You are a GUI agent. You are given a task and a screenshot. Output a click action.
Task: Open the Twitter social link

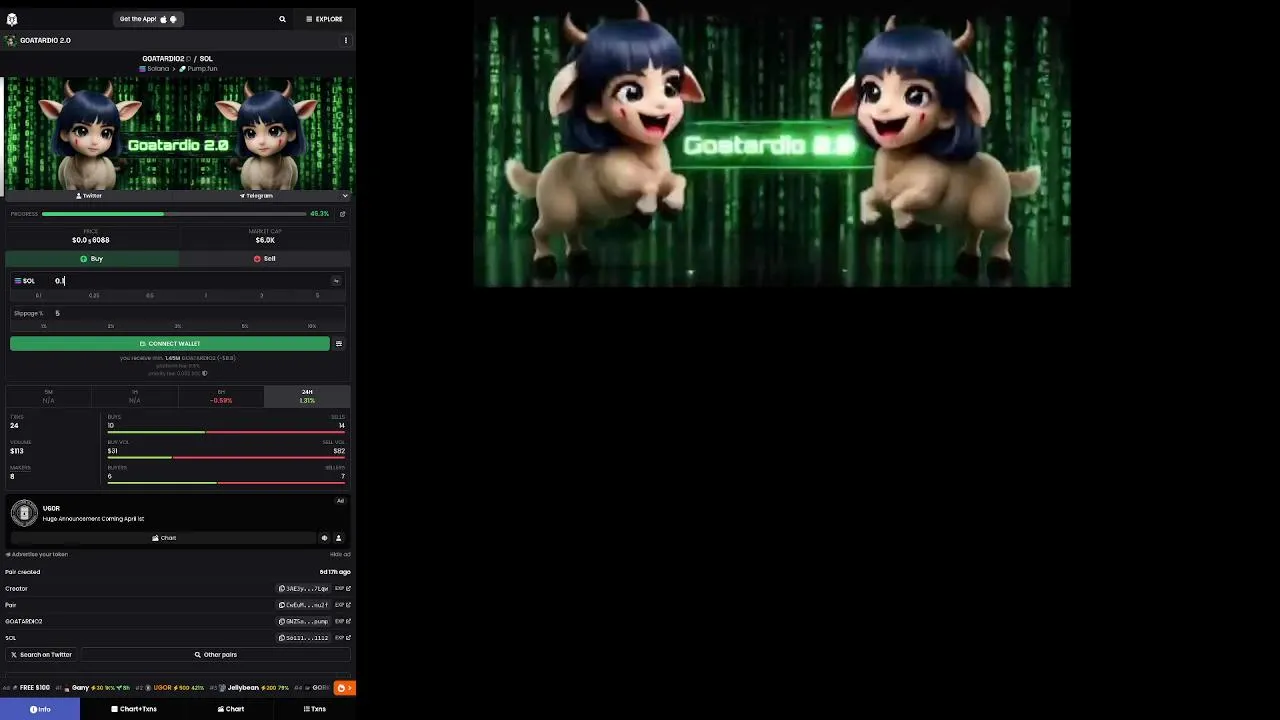tap(89, 196)
